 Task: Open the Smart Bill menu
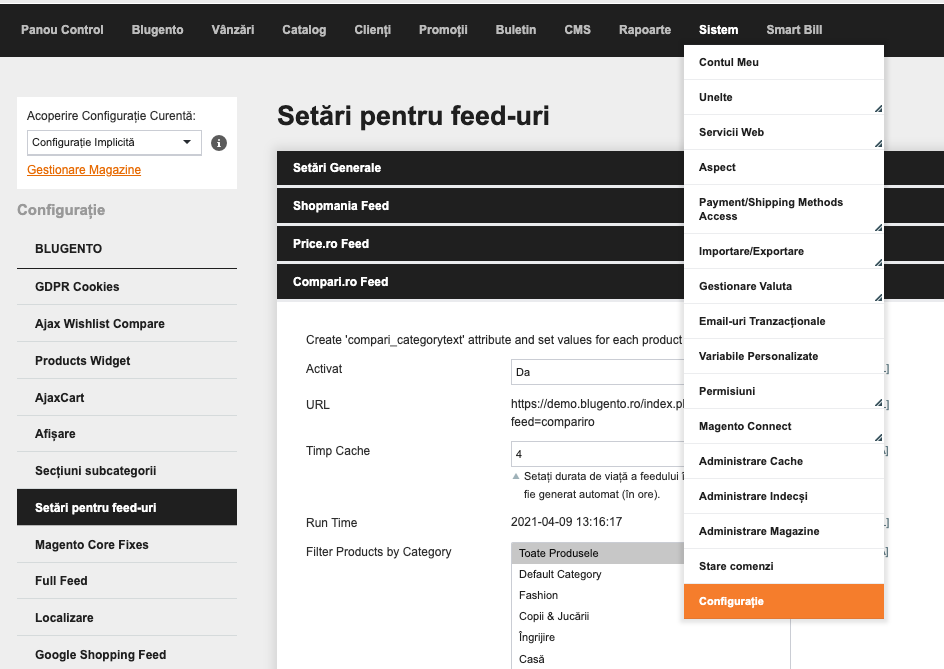click(794, 30)
